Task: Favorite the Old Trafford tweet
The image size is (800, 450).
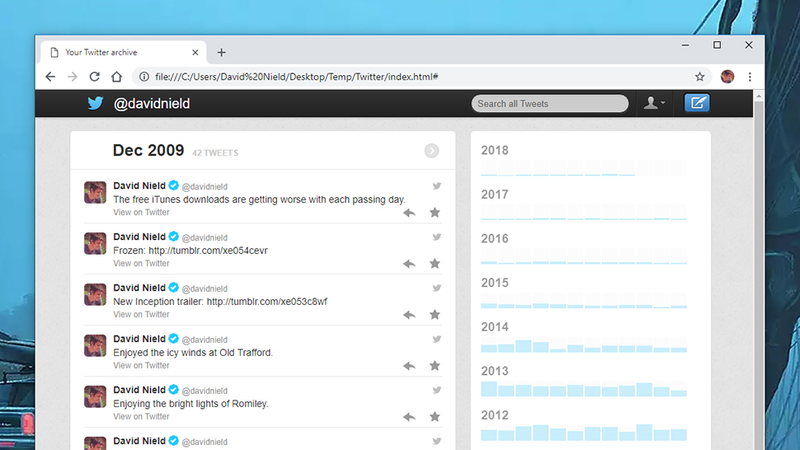Action: pyautogui.click(x=435, y=365)
